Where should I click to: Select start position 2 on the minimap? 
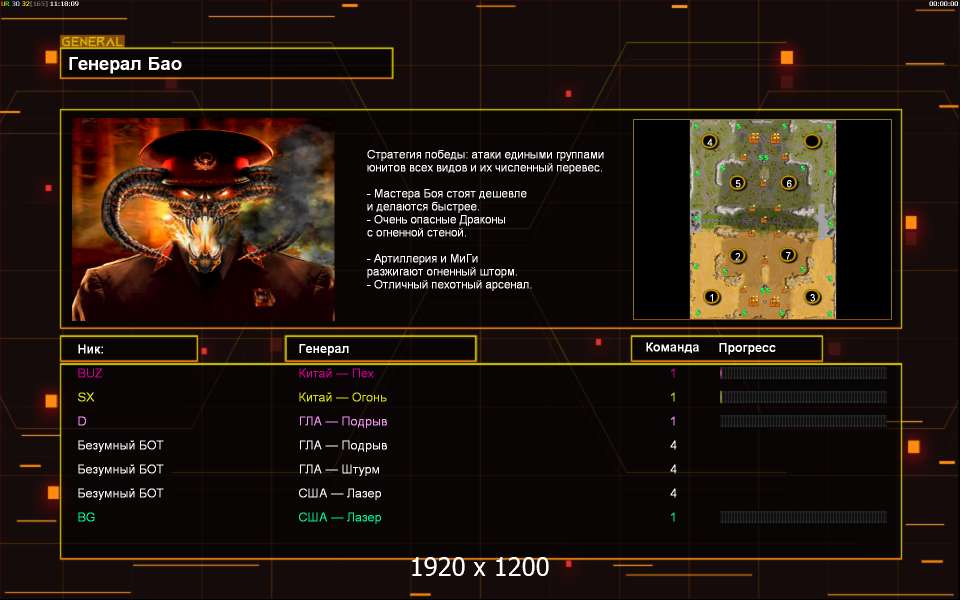(x=737, y=256)
